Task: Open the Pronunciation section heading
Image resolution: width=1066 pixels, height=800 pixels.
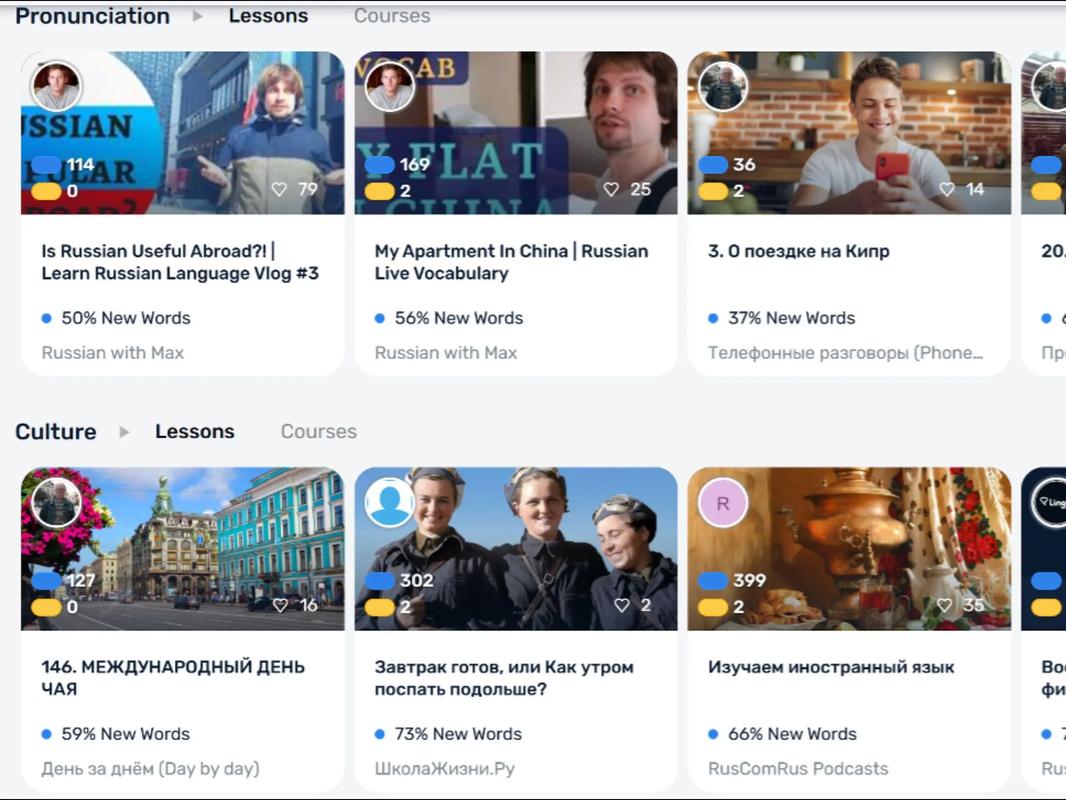Action: 92,16
